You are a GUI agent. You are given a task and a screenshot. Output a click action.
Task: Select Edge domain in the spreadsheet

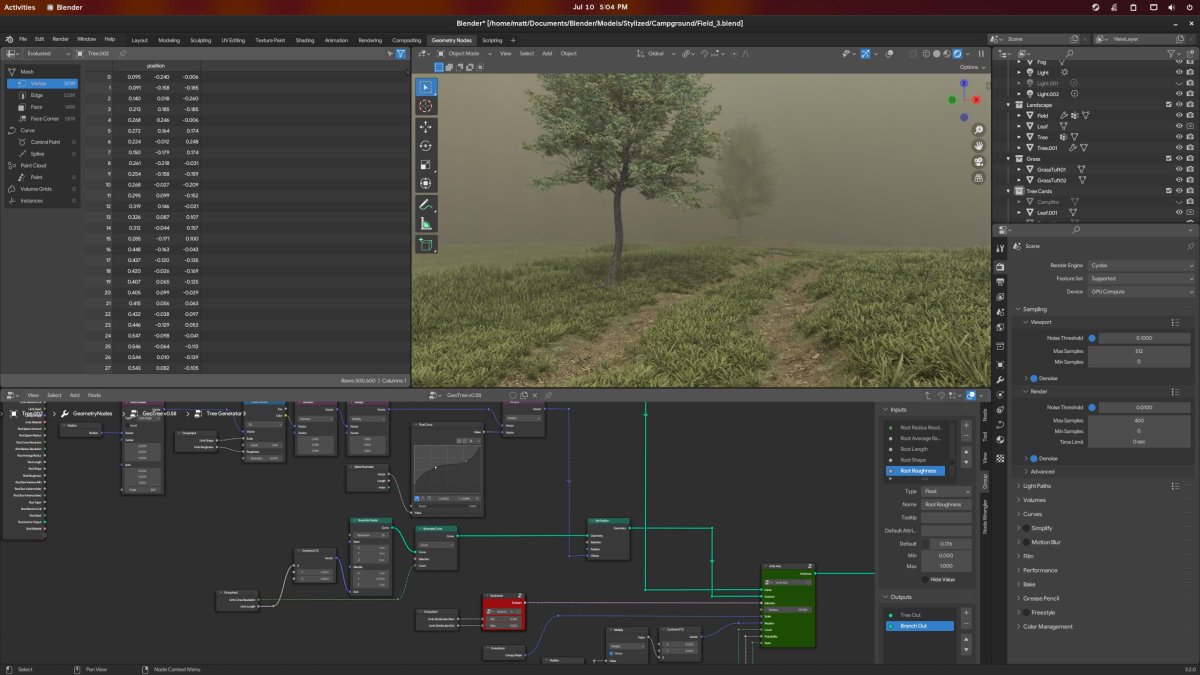(x=42, y=94)
